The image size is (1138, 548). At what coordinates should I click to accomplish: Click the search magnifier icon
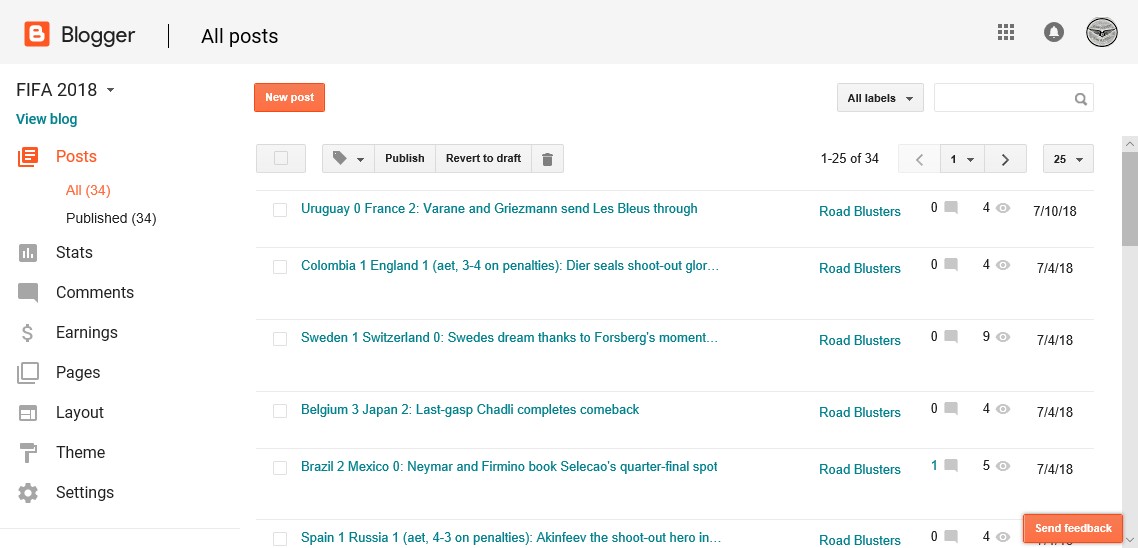[1081, 99]
